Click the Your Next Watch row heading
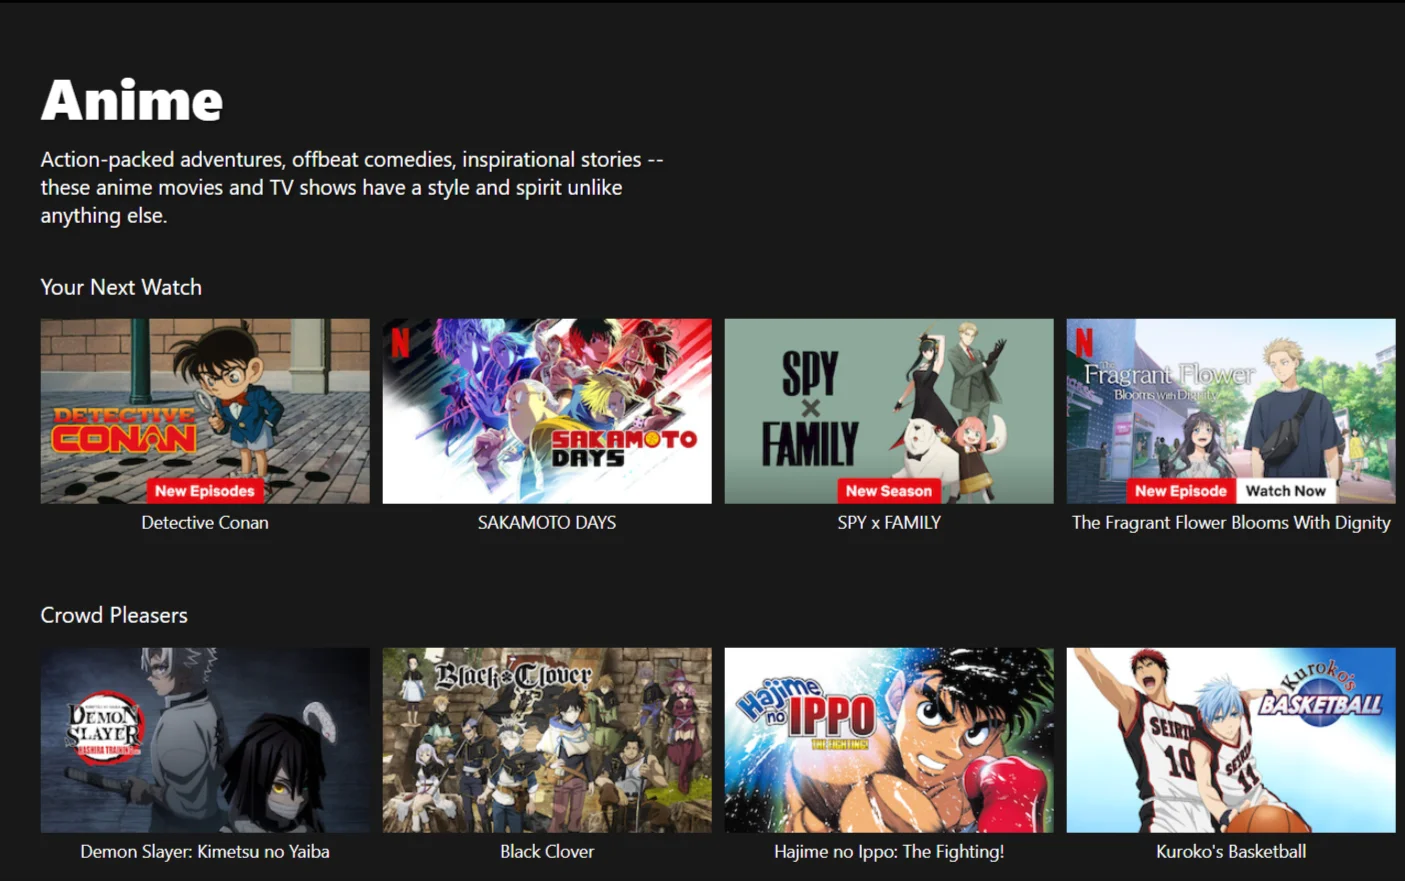Image resolution: width=1405 pixels, height=881 pixels. pyautogui.click(x=121, y=288)
